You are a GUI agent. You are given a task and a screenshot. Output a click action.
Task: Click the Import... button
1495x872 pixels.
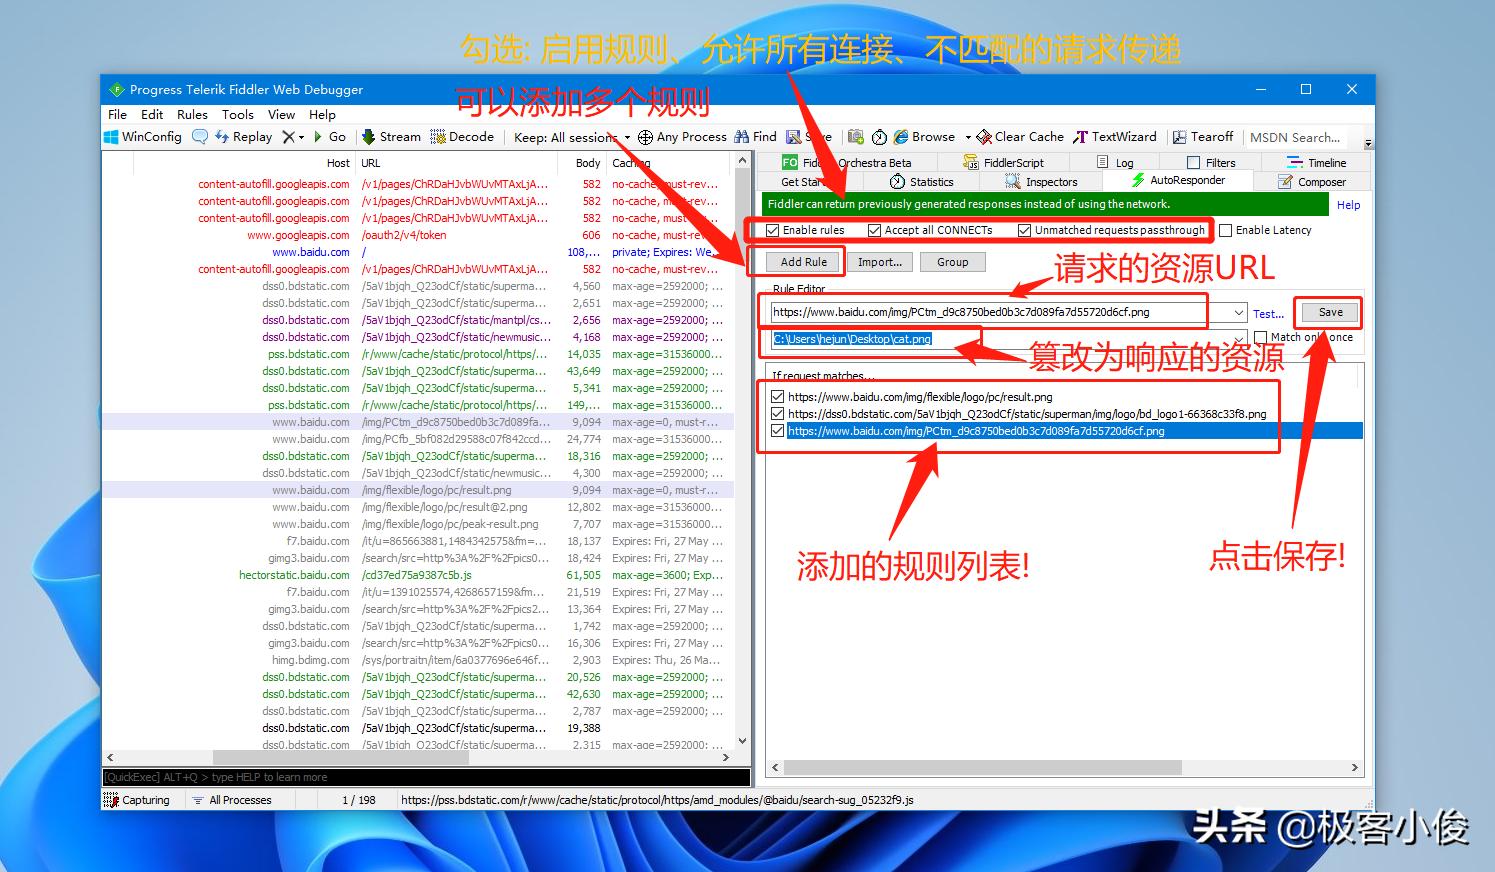(x=880, y=262)
